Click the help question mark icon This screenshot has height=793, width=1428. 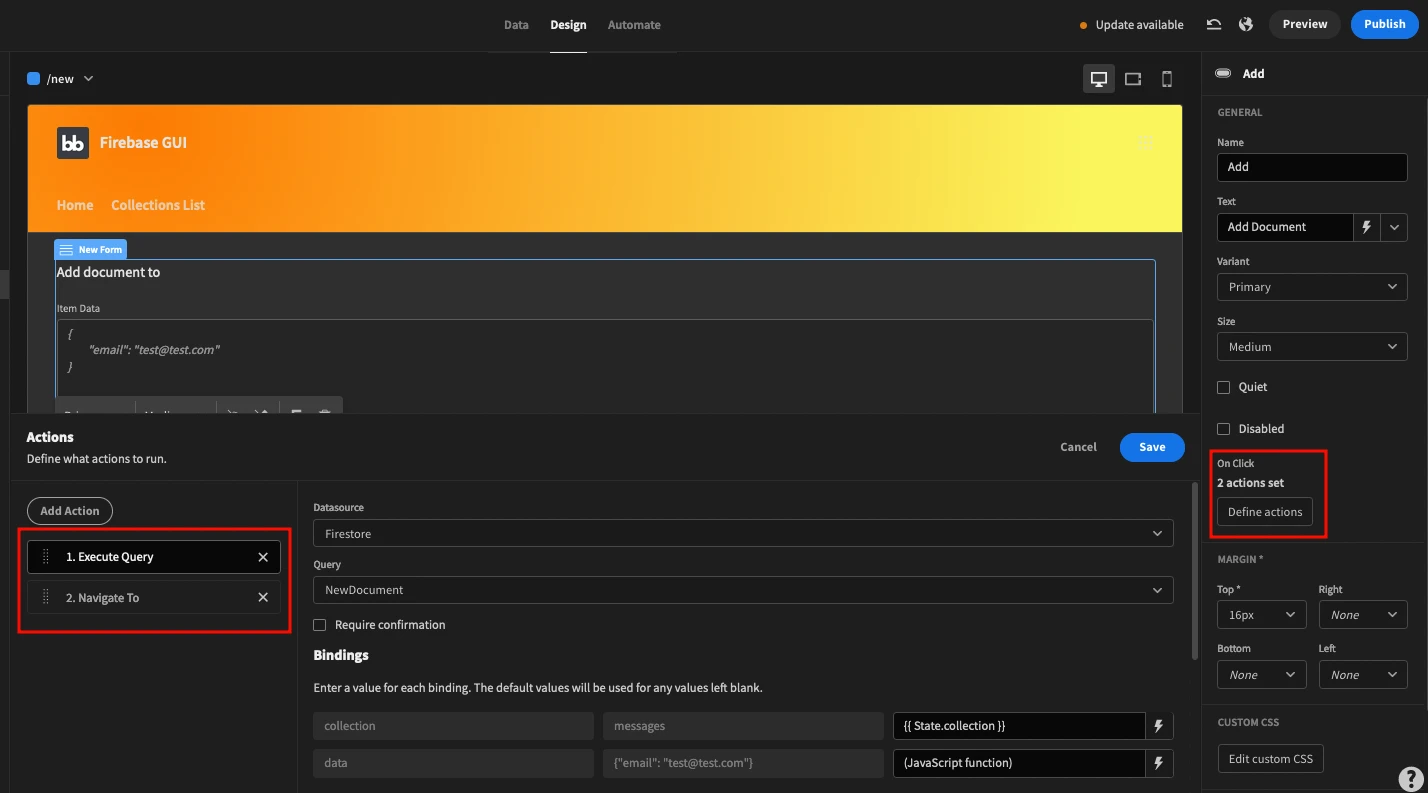click(1410, 777)
